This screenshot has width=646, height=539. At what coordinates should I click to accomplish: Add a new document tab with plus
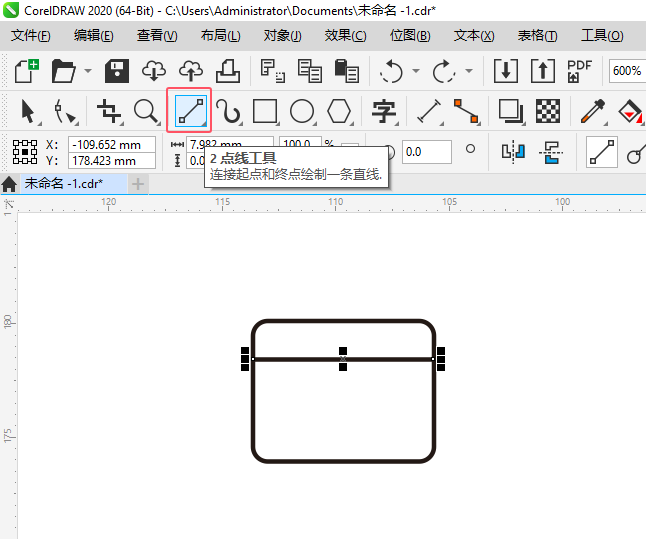pyautogui.click(x=138, y=184)
